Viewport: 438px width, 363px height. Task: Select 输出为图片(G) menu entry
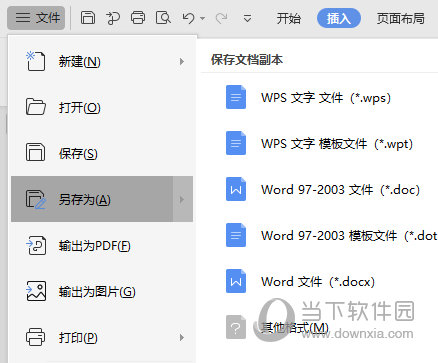102,292
